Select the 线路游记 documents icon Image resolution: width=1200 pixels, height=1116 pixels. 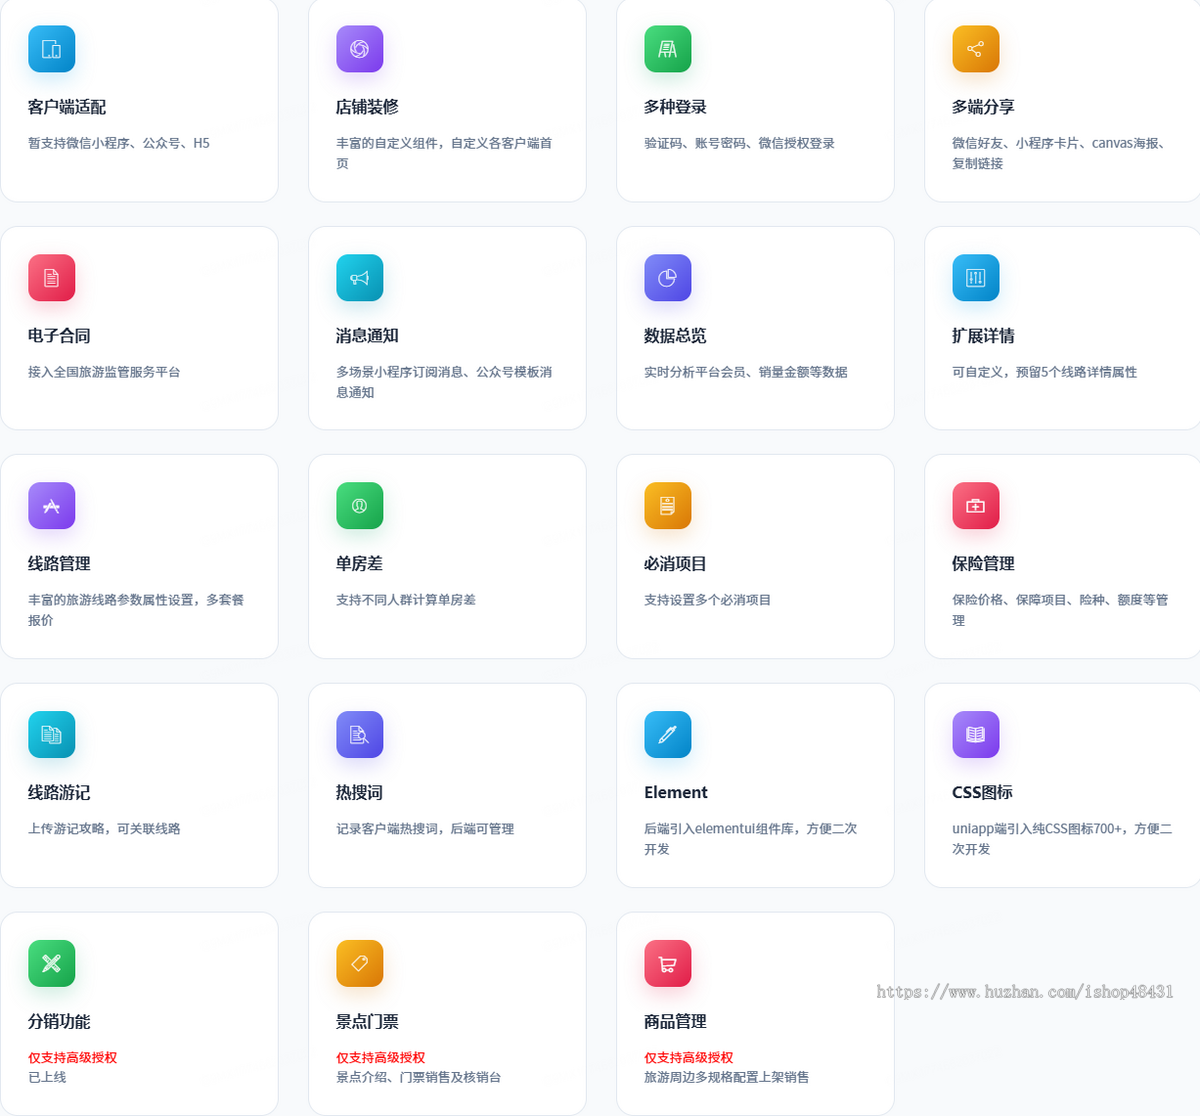[52, 735]
